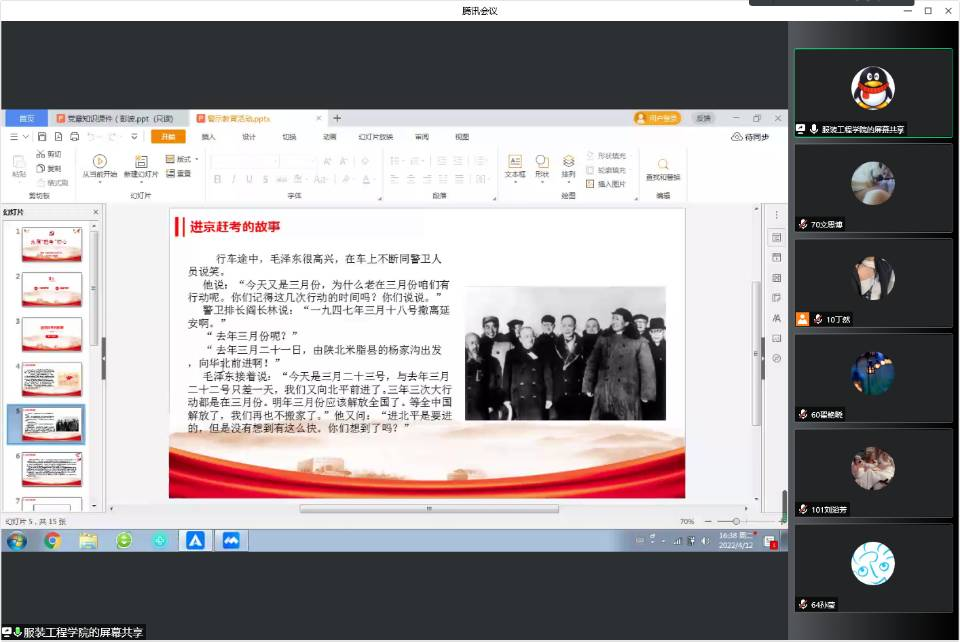Screen dimensions: 960x642
Task: Switch to the Insert ribbon tab
Action: pos(208,137)
